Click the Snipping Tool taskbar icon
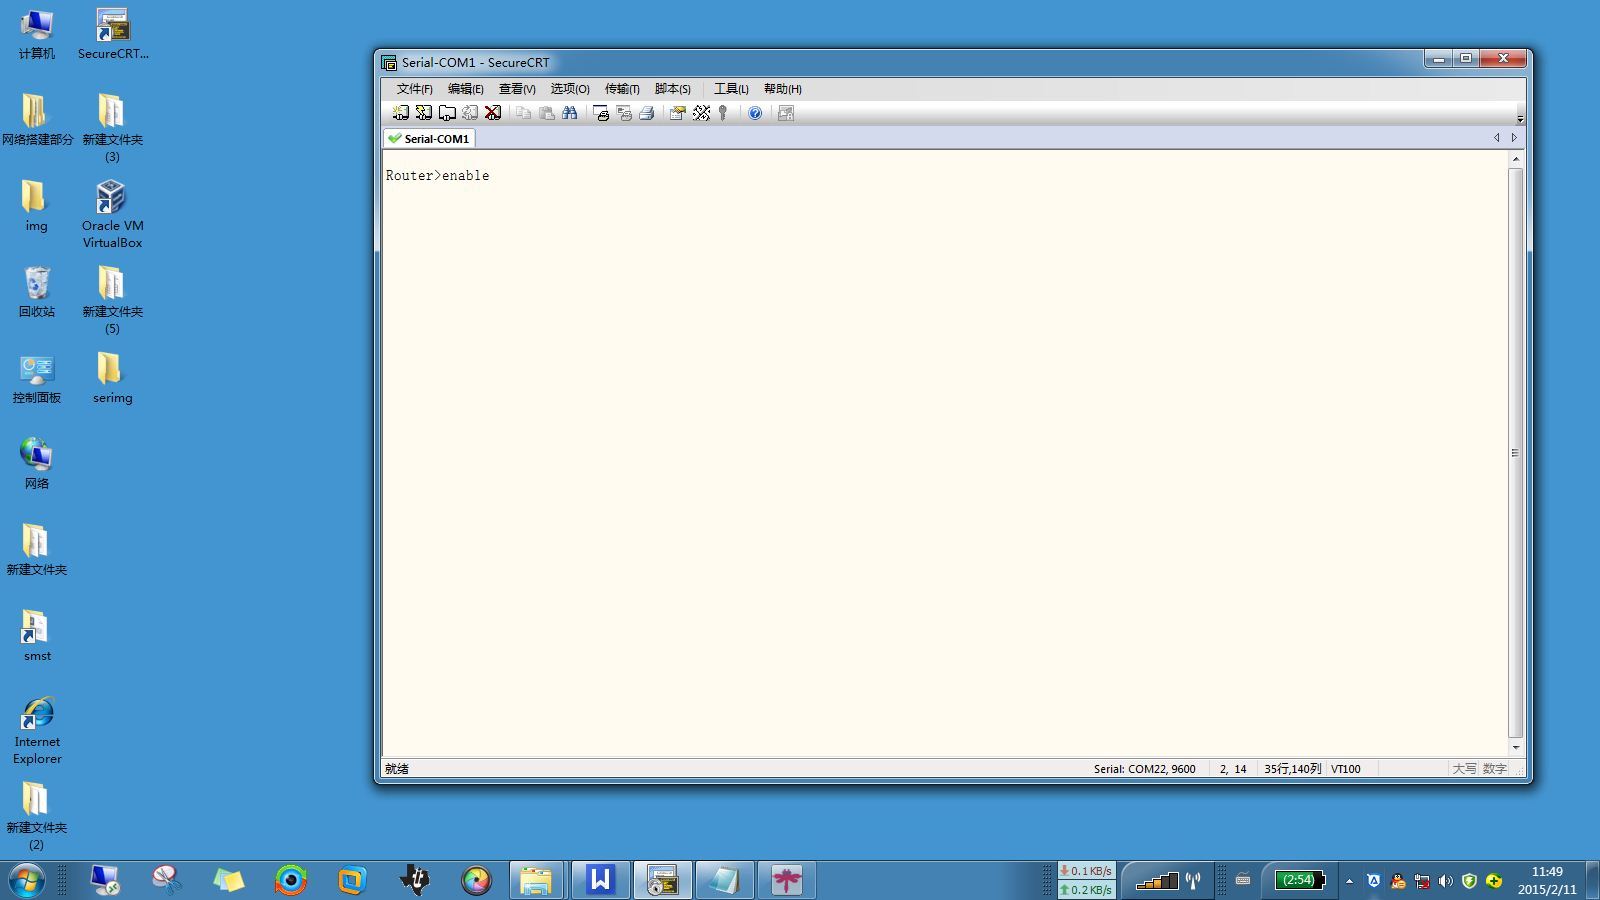The width and height of the screenshot is (1600, 900). [x=167, y=880]
